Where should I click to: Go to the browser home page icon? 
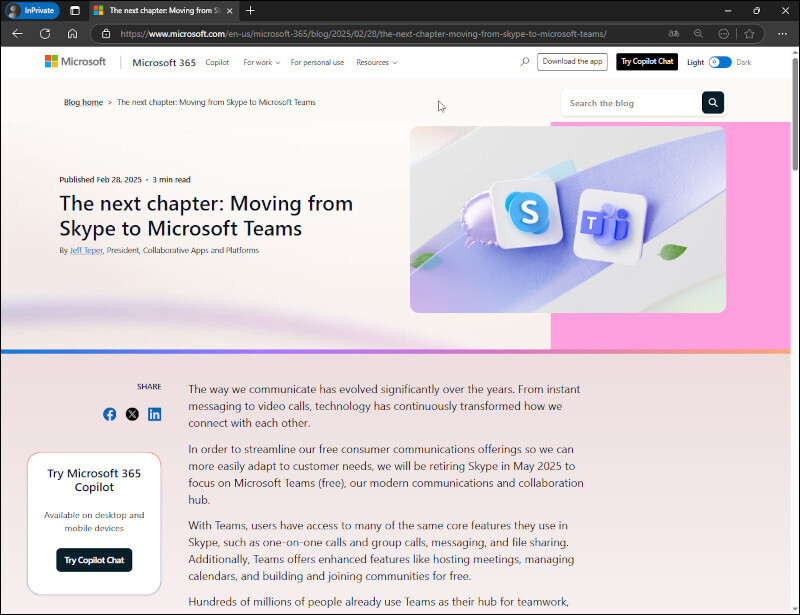[72, 34]
